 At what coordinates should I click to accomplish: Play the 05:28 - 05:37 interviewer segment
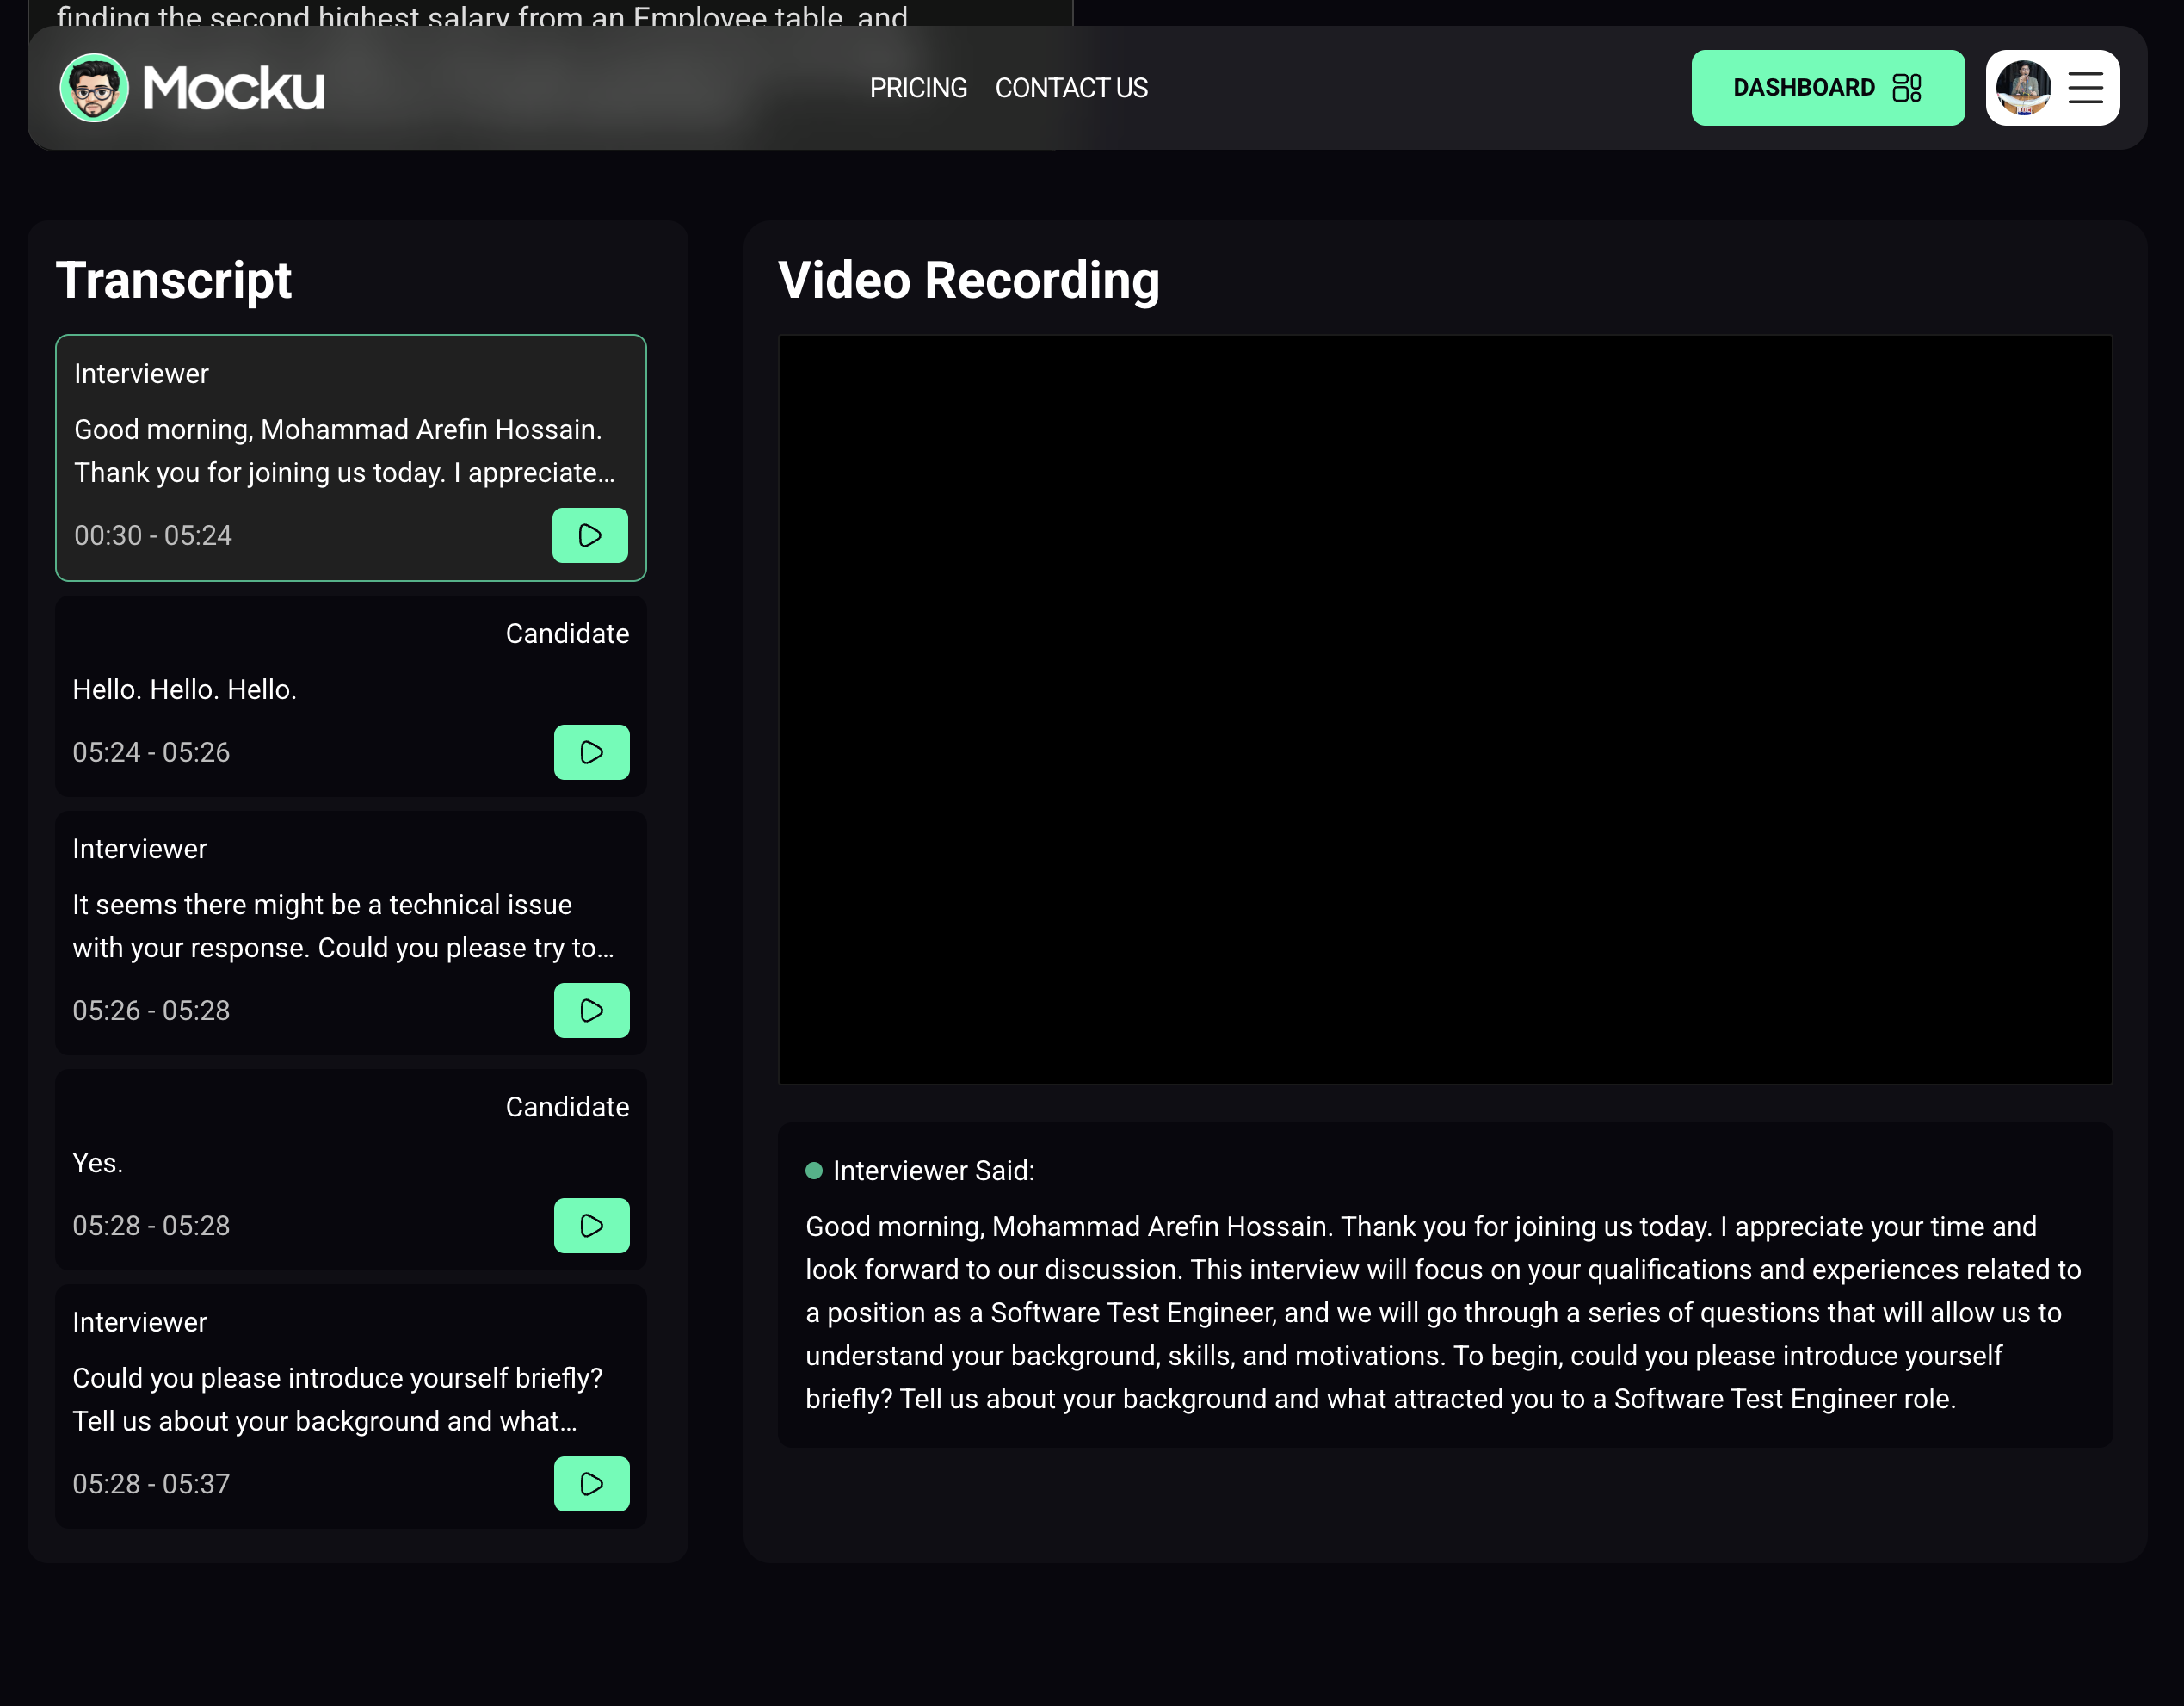[591, 1483]
